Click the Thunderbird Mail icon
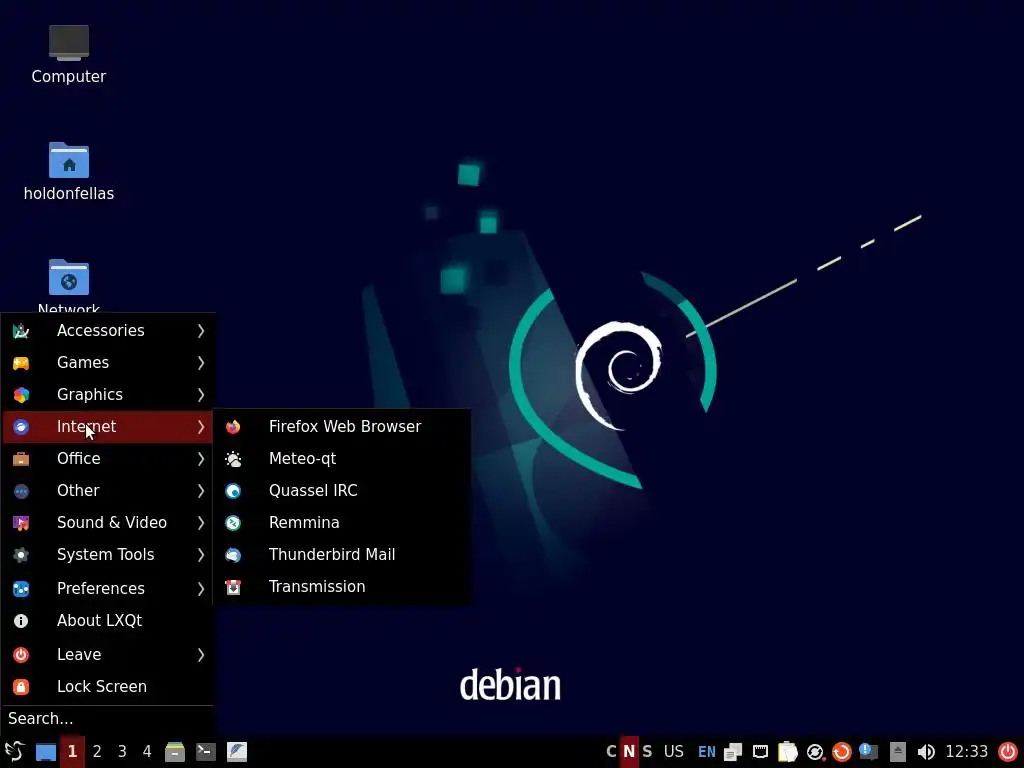1024x768 pixels. 233,554
